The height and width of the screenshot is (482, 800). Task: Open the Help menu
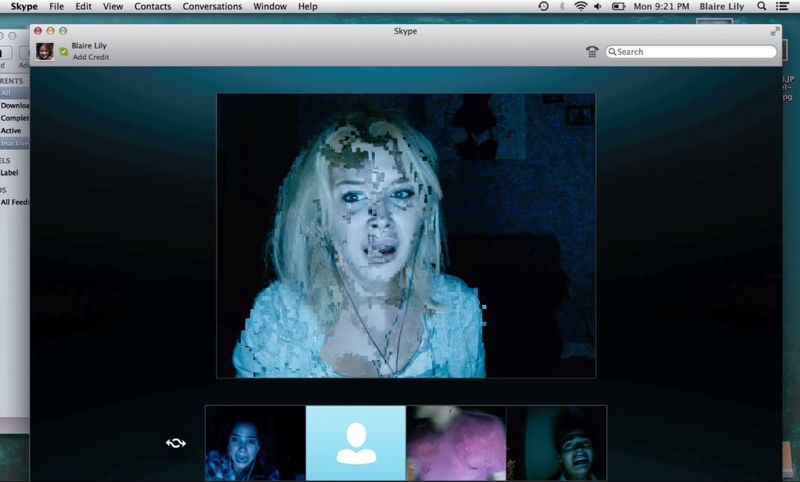tap(308, 7)
